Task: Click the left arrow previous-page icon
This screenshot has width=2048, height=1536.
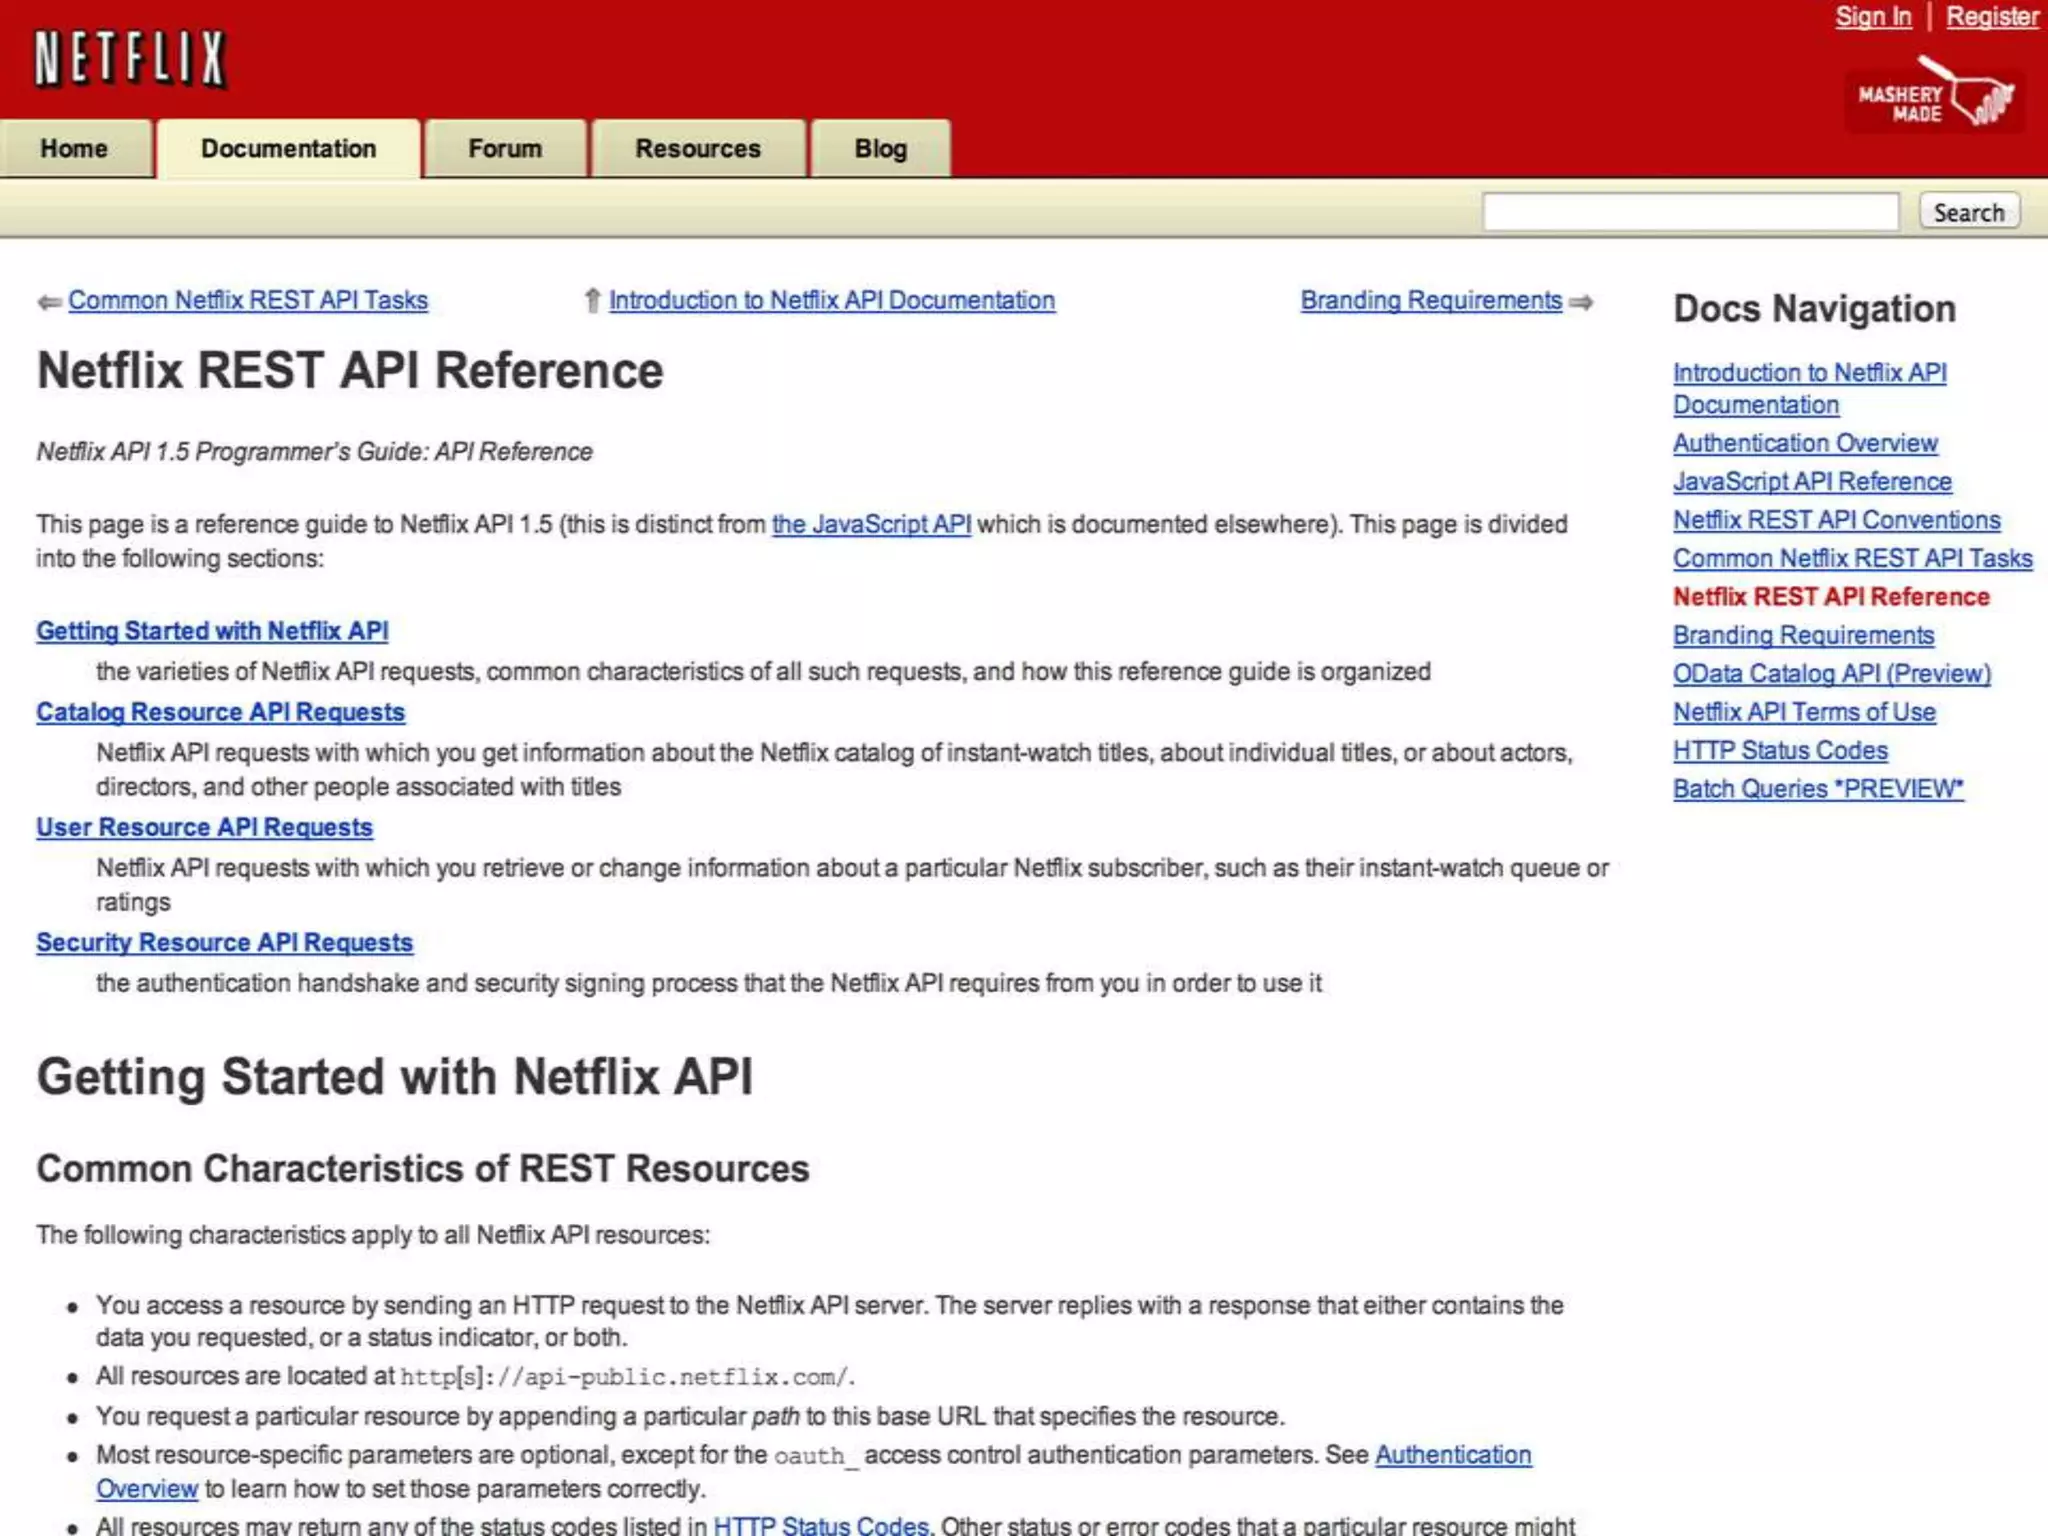Action: 49,302
